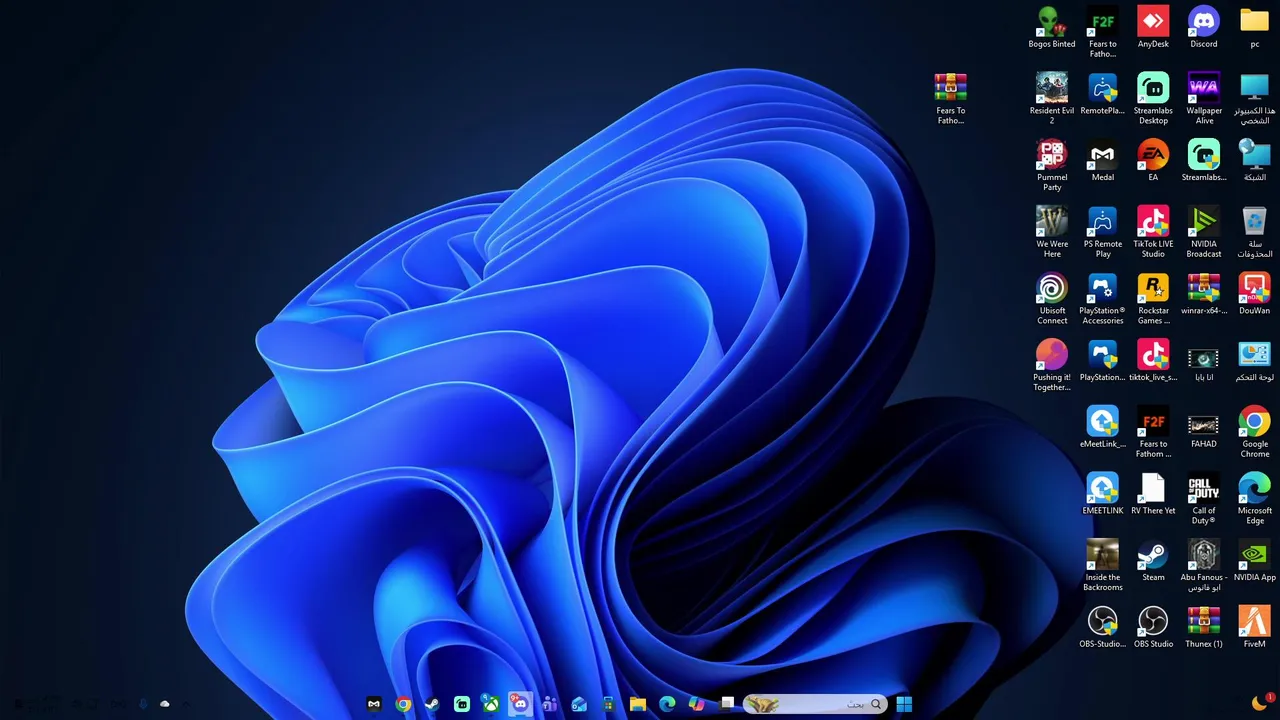Open Streamlabs from the taskbar
The height and width of the screenshot is (720, 1280).
tap(462, 704)
